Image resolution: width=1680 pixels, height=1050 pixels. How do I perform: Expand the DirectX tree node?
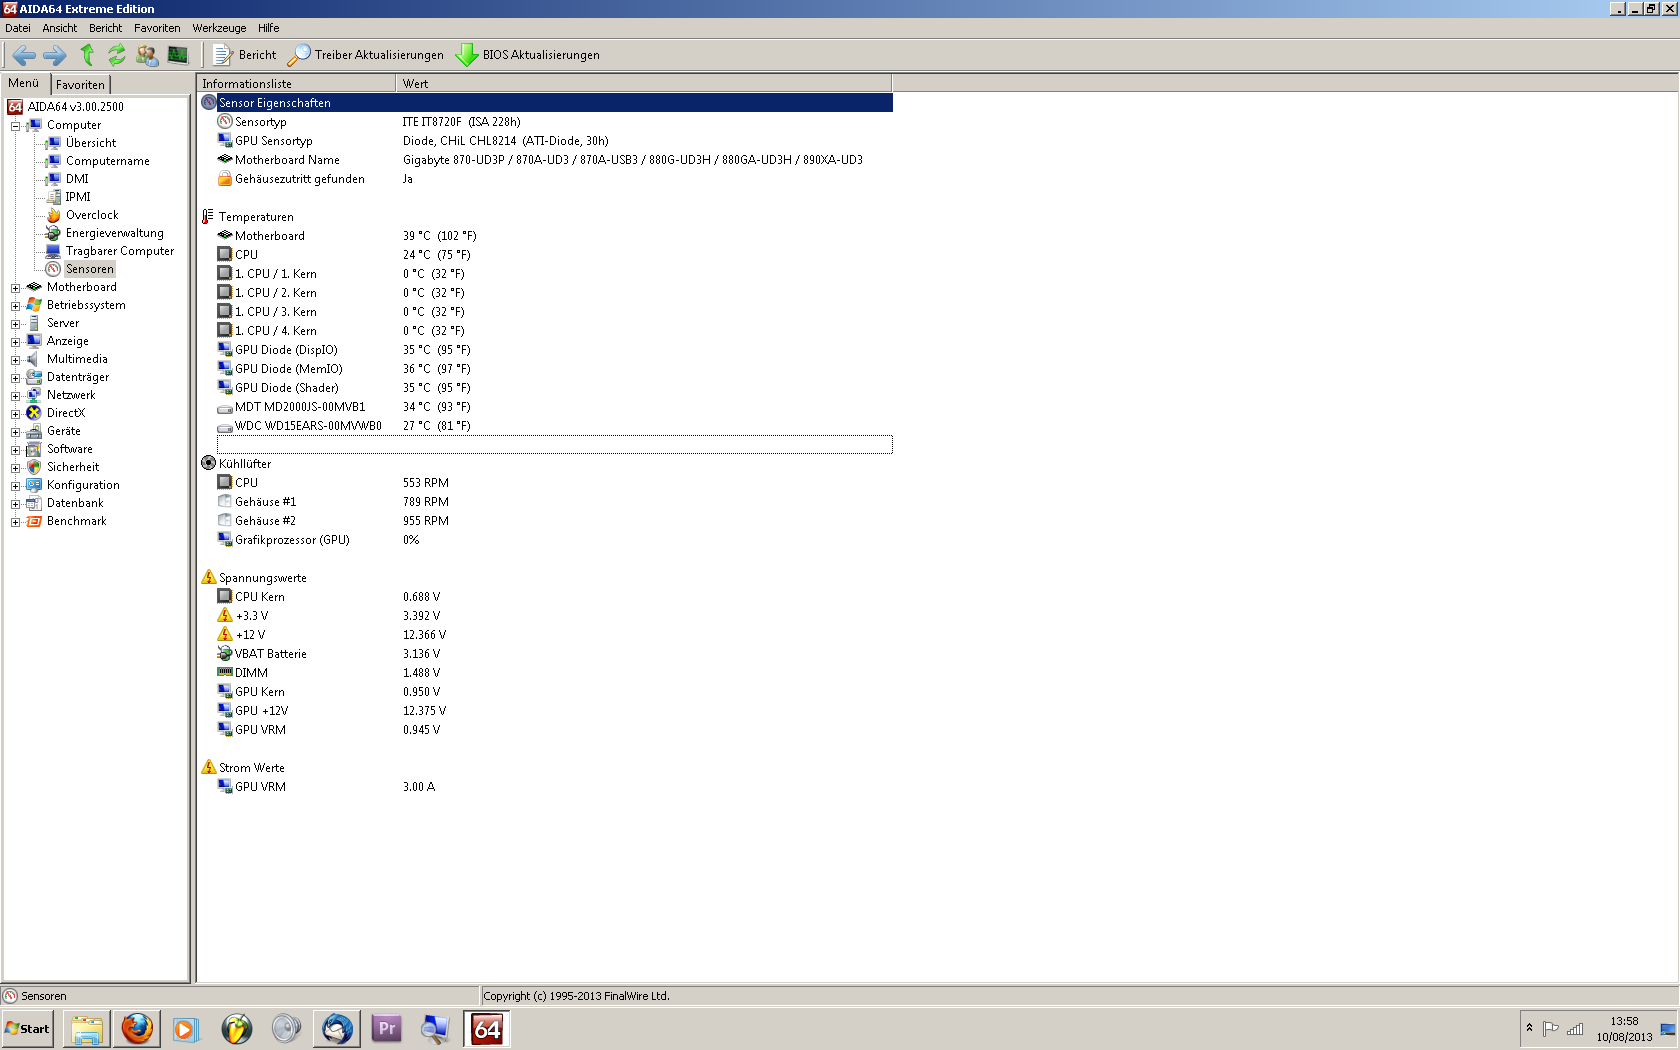click(x=15, y=414)
